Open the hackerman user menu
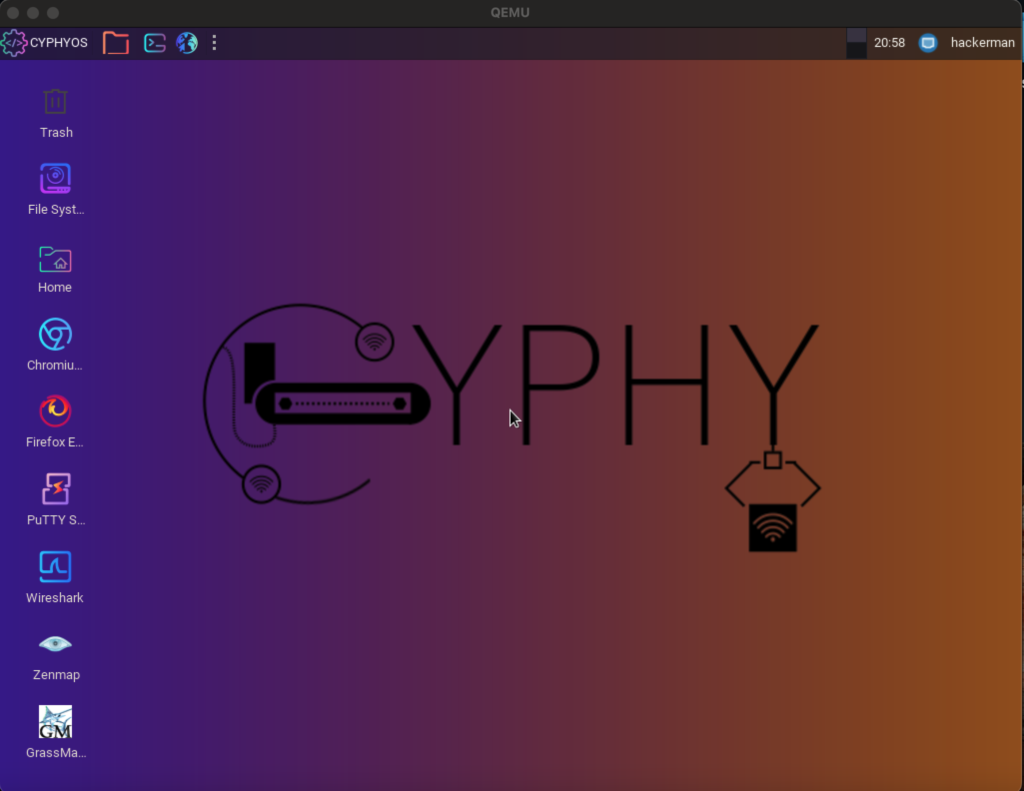1024x791 pixels. [982, 43]
